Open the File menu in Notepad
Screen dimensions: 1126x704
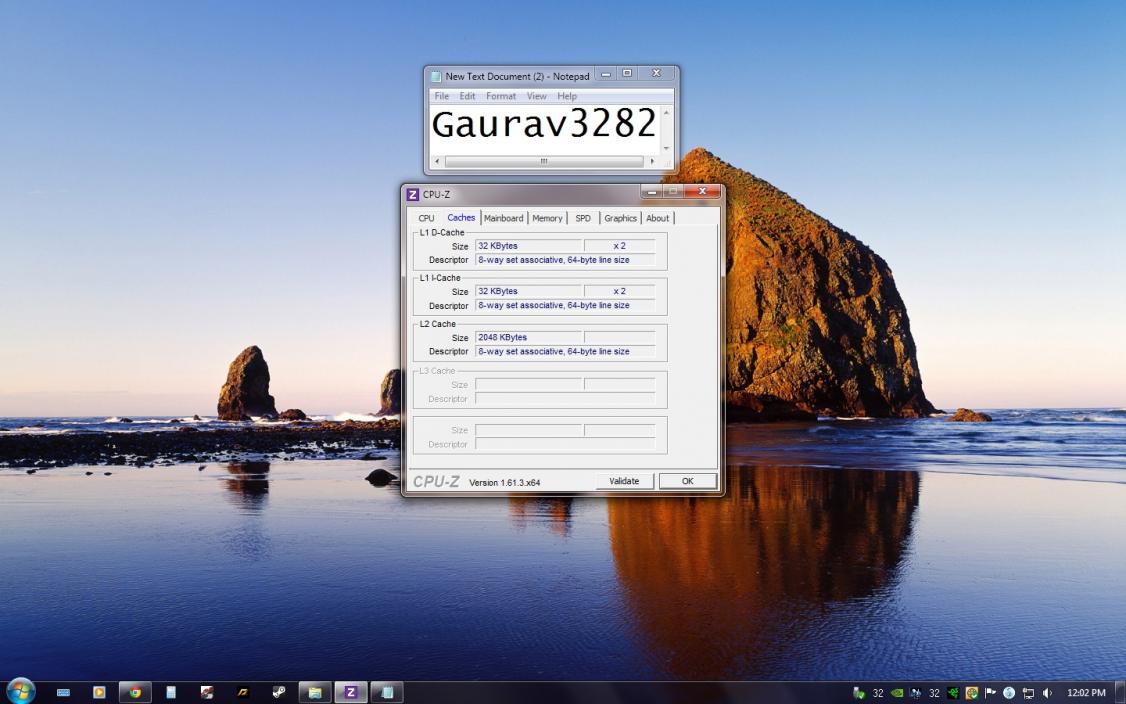click(442, 96)
